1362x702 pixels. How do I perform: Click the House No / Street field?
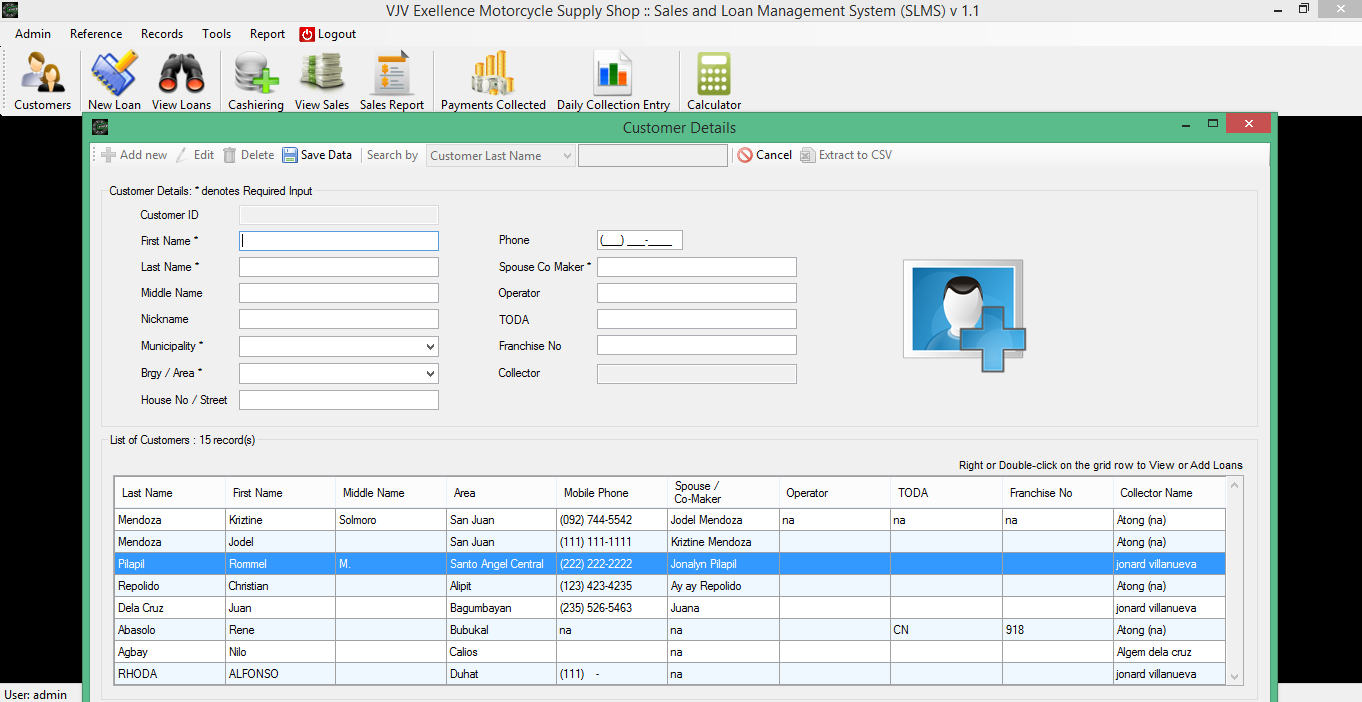pyautogui.click(x=339, y=400)
